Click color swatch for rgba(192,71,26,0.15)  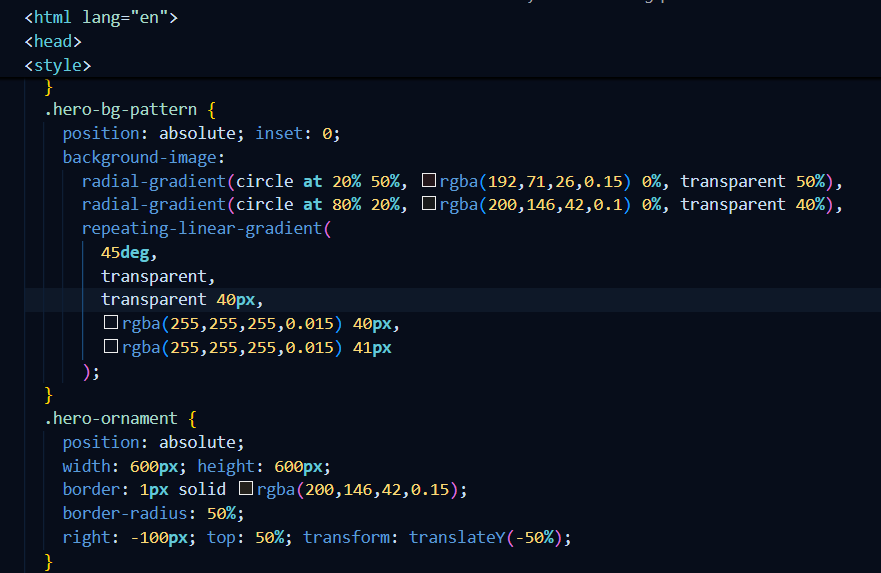click(429, 180)
